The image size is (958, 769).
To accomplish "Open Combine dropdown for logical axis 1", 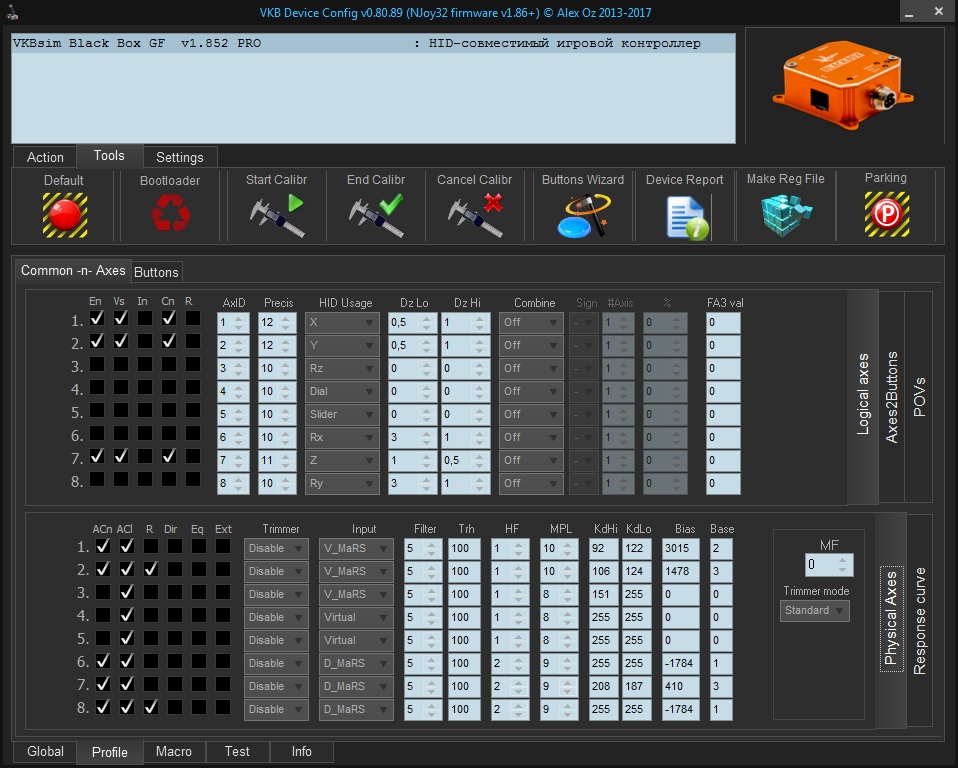I will [530, 323].
